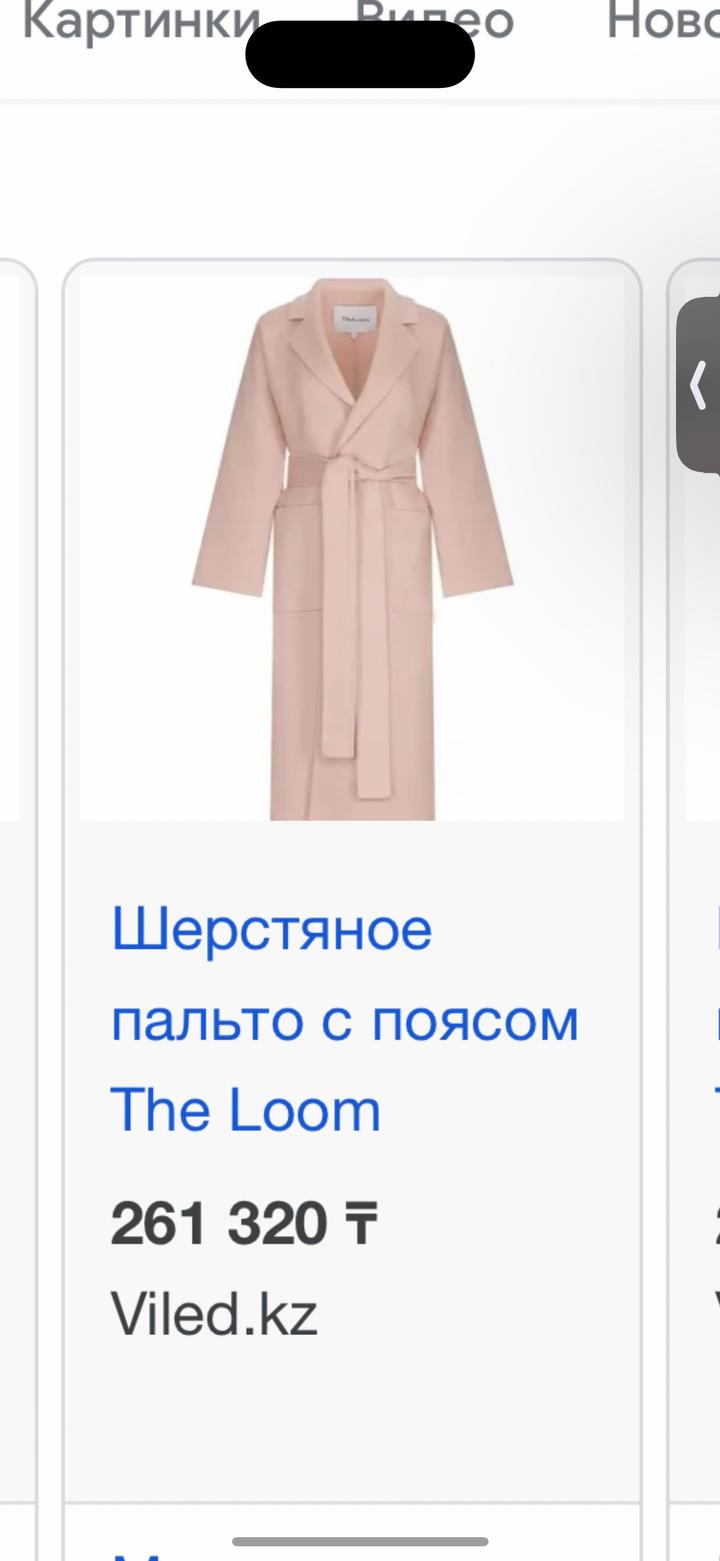Image resolution: width=720 pixels, height=1561 pixels.
Task: Tap the home indicator bar at screen bottom
Action: click(360, 1541)
